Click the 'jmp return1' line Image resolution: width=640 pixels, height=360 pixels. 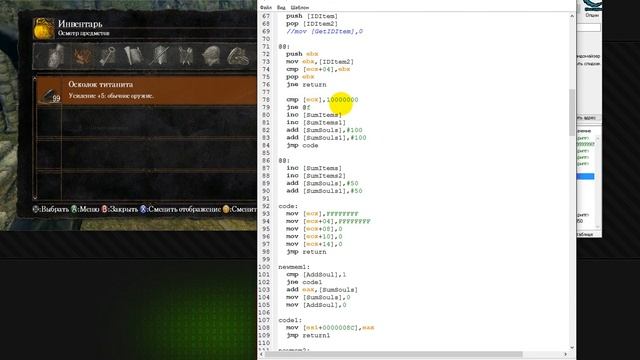point(308,336)
